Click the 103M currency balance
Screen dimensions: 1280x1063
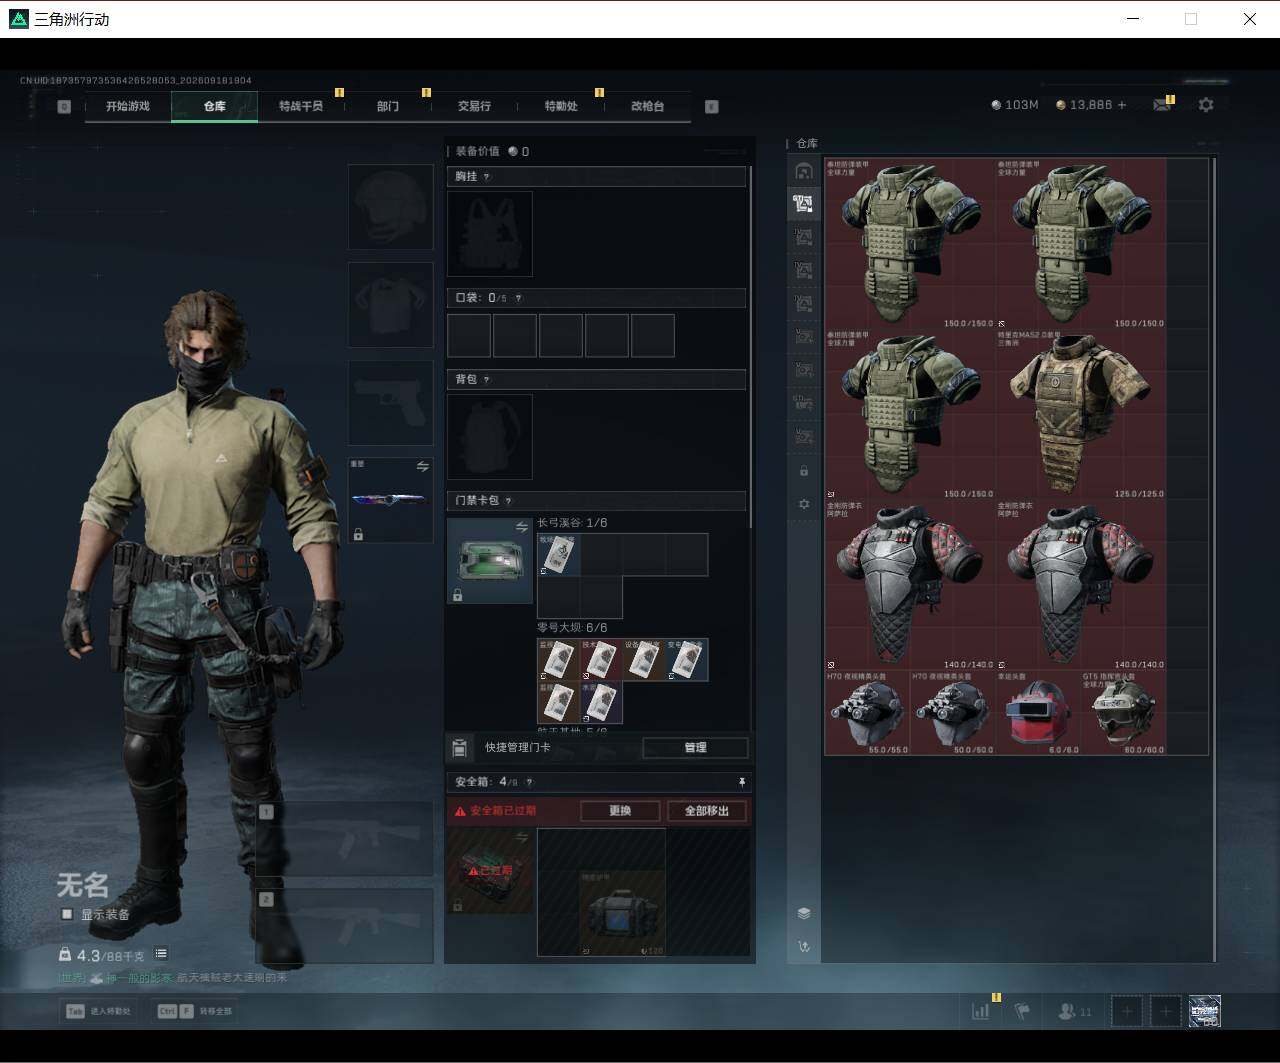tap(1015, 105)
